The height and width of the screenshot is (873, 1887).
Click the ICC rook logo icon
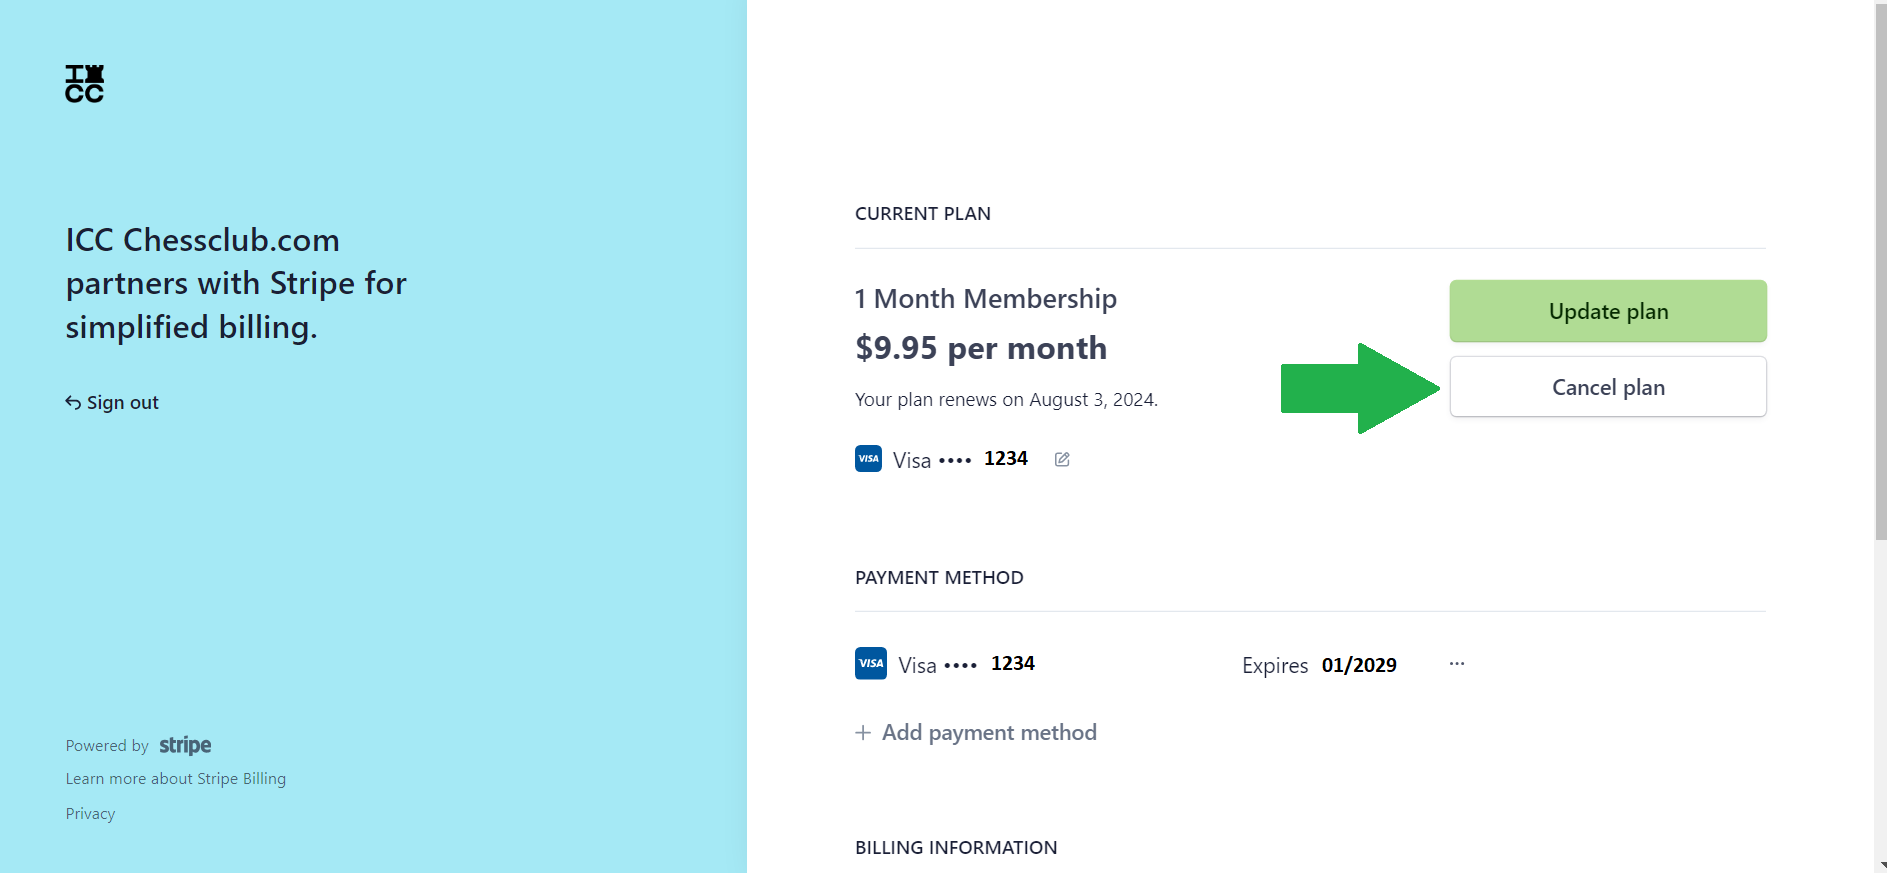click(x=84, y=84)
